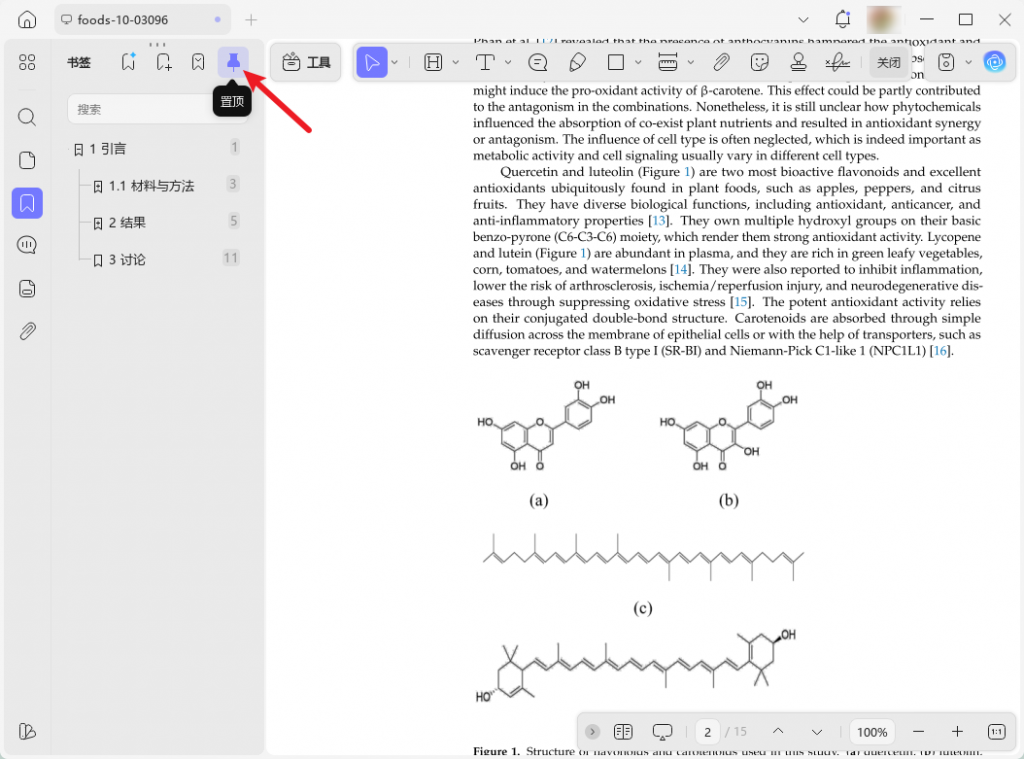Click the 工具 tools button
This screenshot has height=759, width=1024.
point(306,62)
